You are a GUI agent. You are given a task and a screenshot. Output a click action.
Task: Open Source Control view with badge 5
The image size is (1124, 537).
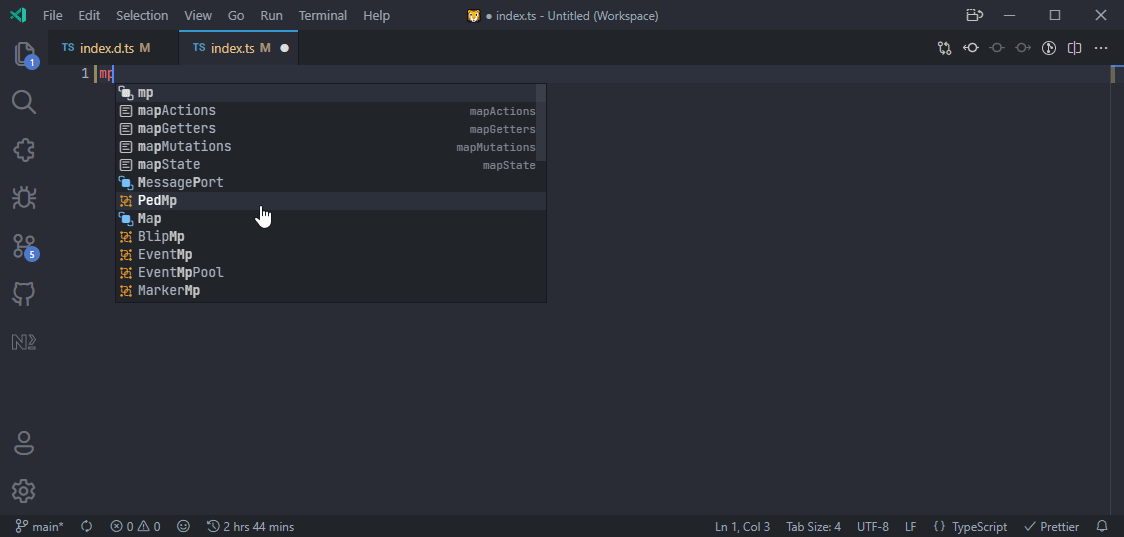[x=24, y=246]
